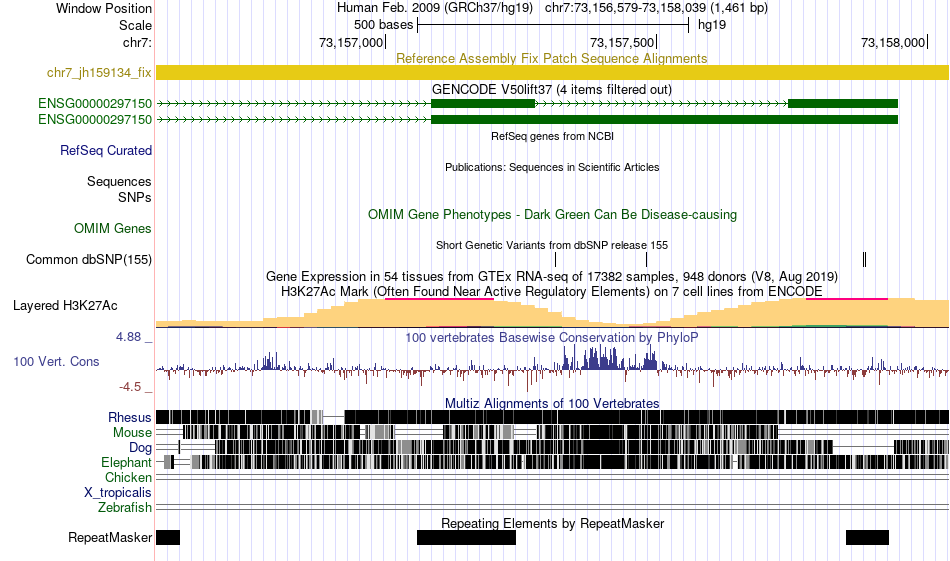Click the Rhesus alignment bar
The height and width of the screenshot is (561, 950).
pos(553,417)
